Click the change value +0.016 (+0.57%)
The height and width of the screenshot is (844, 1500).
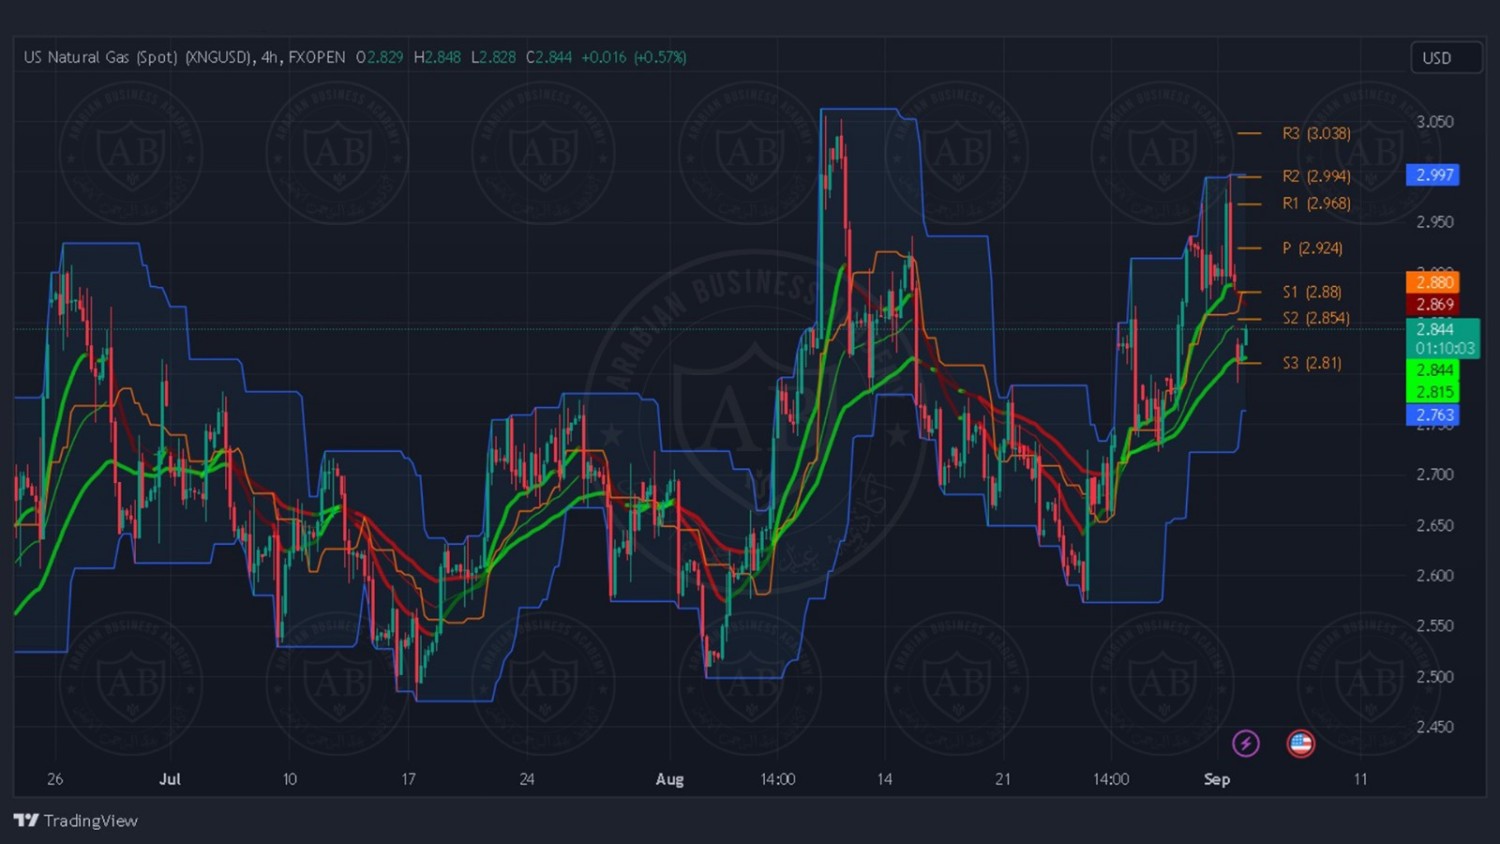tap(634, 57)
